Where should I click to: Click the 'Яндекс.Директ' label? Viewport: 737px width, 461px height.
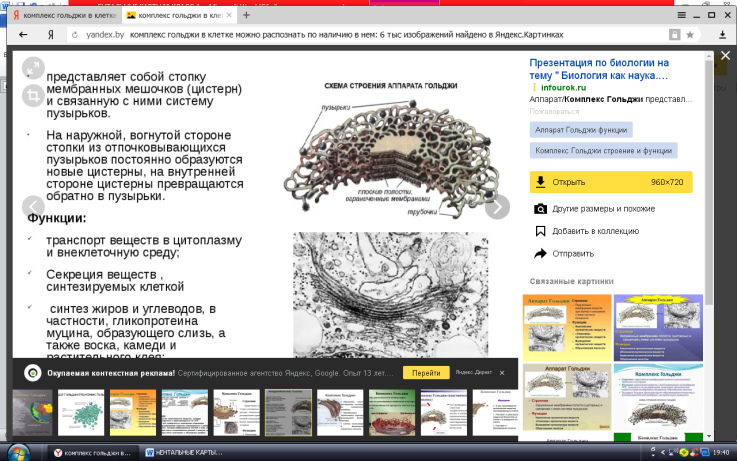point(473,372)
